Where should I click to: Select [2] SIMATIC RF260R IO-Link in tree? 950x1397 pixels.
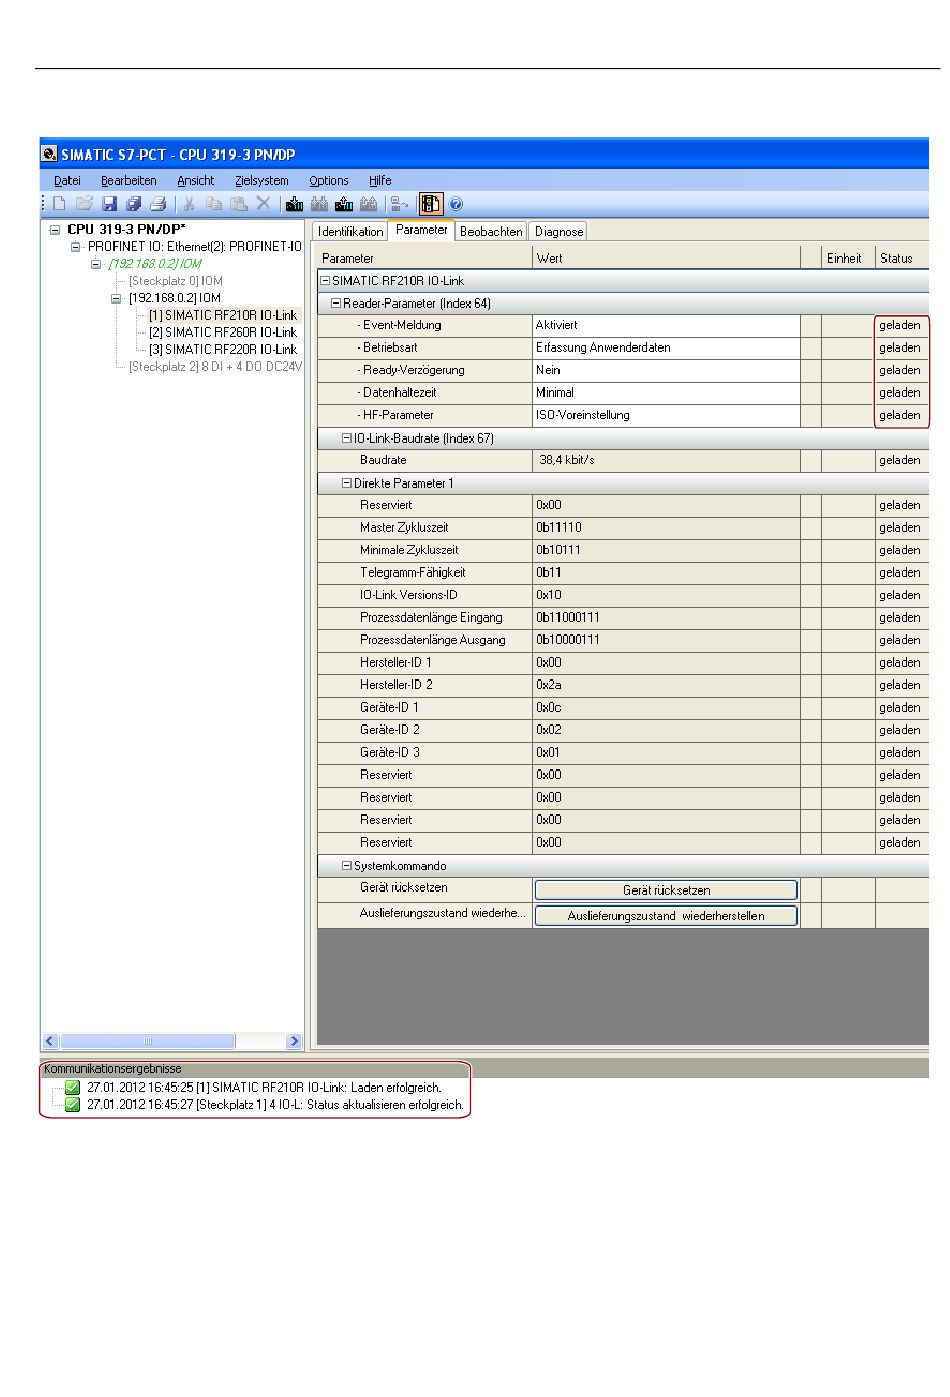(x=223, y=332)
